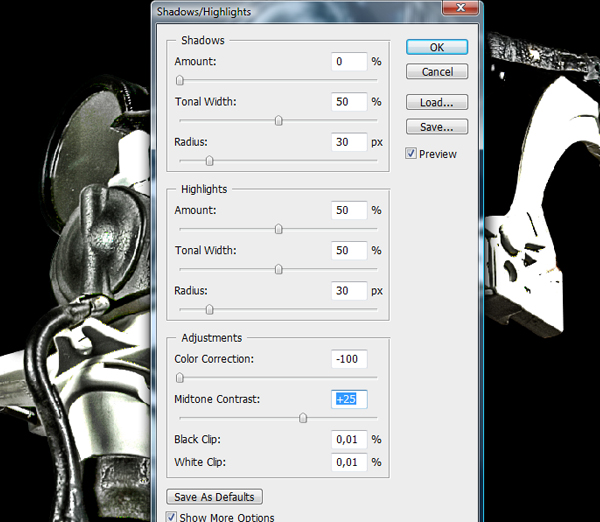The image size is (600, 522).
Task: Uncheck Show More Options
Action: 171,517
